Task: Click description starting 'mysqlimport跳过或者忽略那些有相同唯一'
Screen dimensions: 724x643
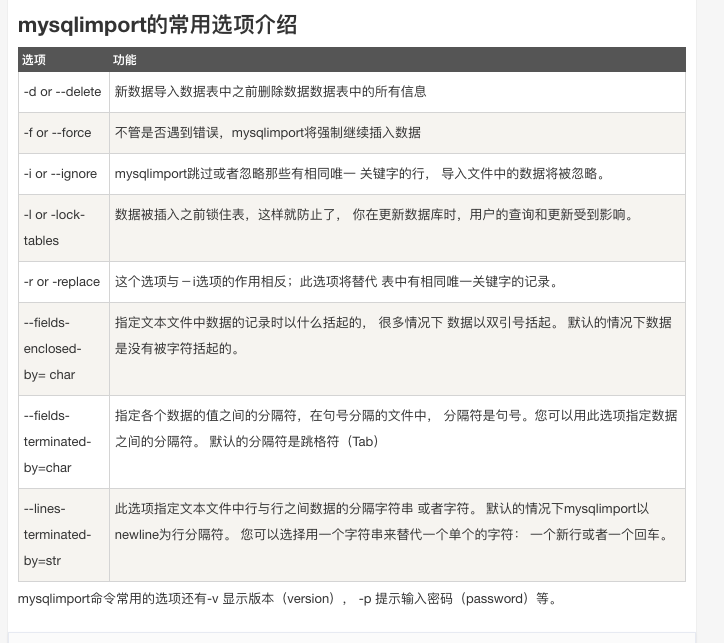Action: (x=360, y=174)
